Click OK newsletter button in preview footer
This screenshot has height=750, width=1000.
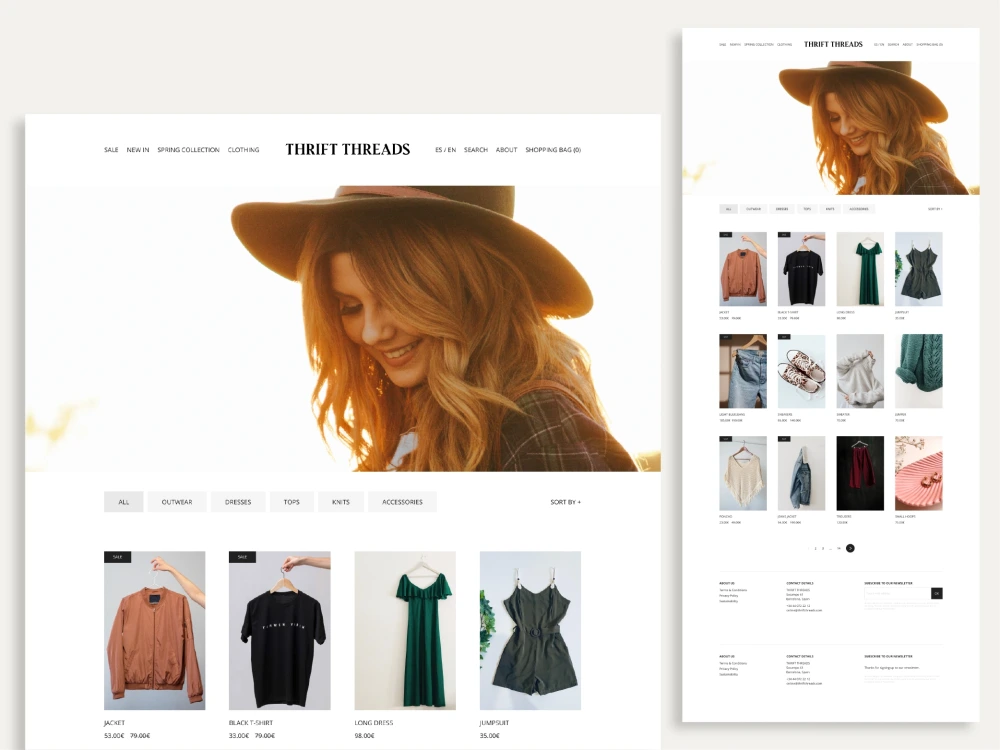[x=937, y=594]
